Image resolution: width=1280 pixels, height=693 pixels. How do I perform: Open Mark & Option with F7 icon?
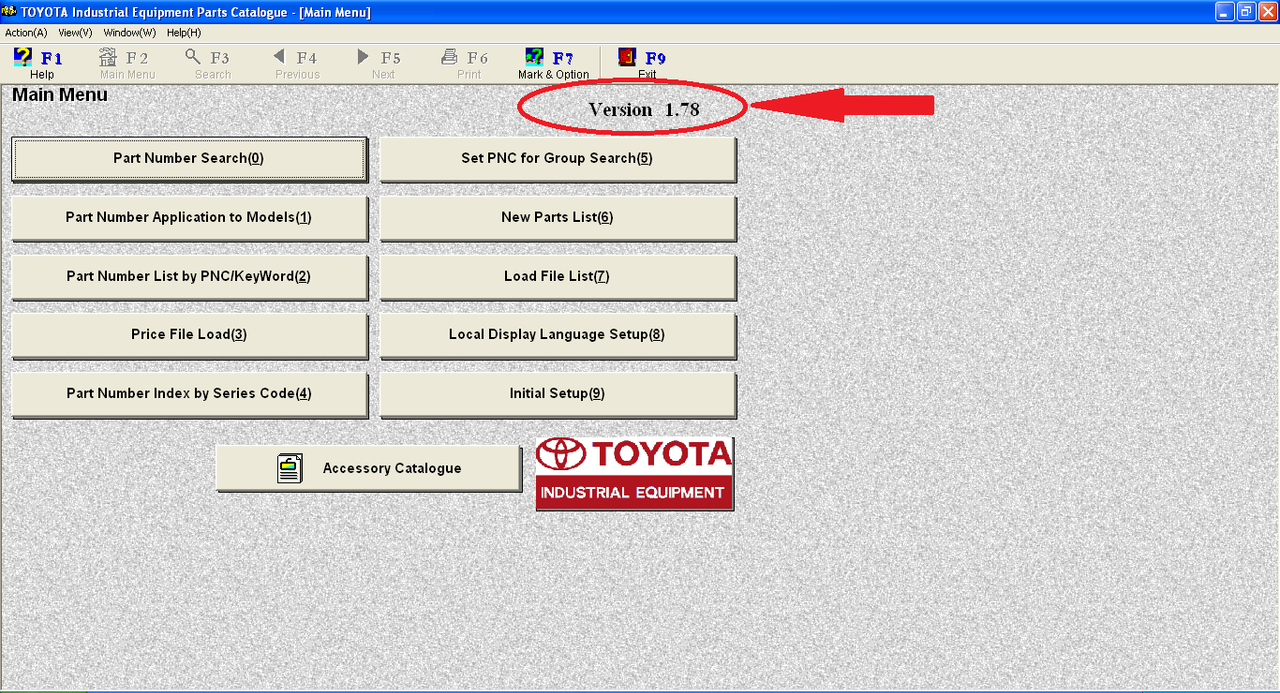[535, 57]
